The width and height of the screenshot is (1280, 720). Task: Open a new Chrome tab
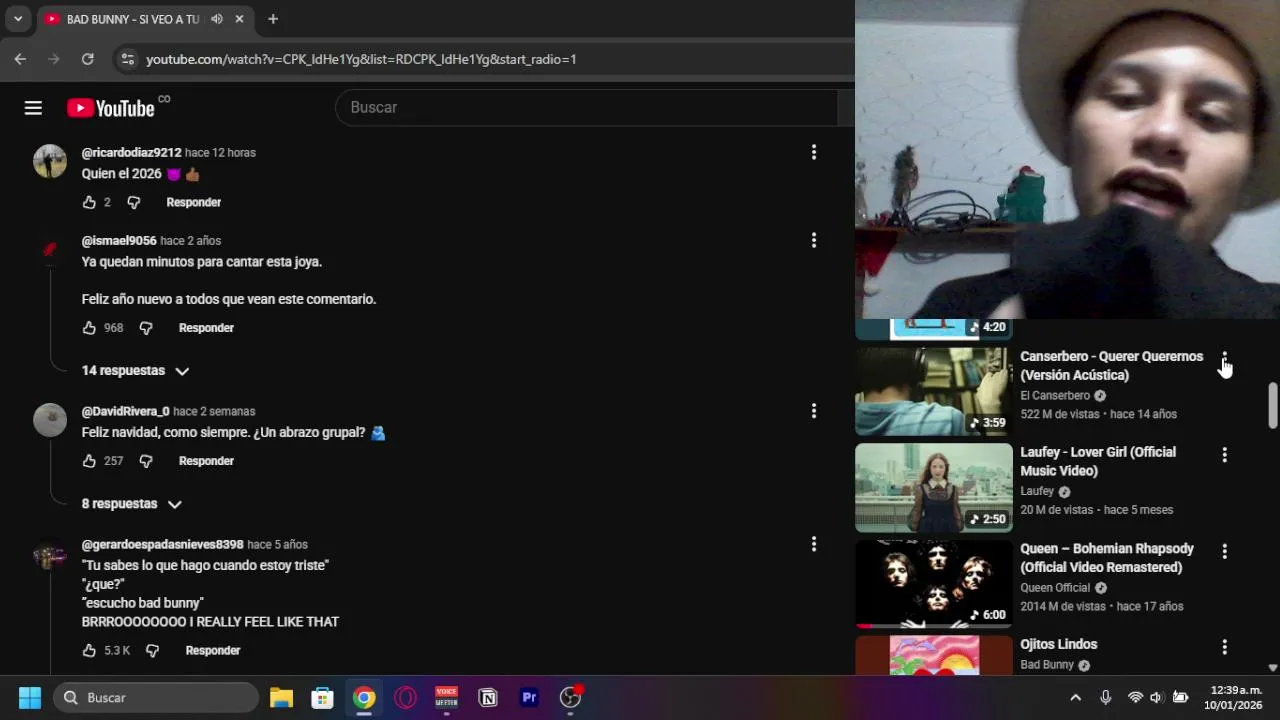click(273, 19)
